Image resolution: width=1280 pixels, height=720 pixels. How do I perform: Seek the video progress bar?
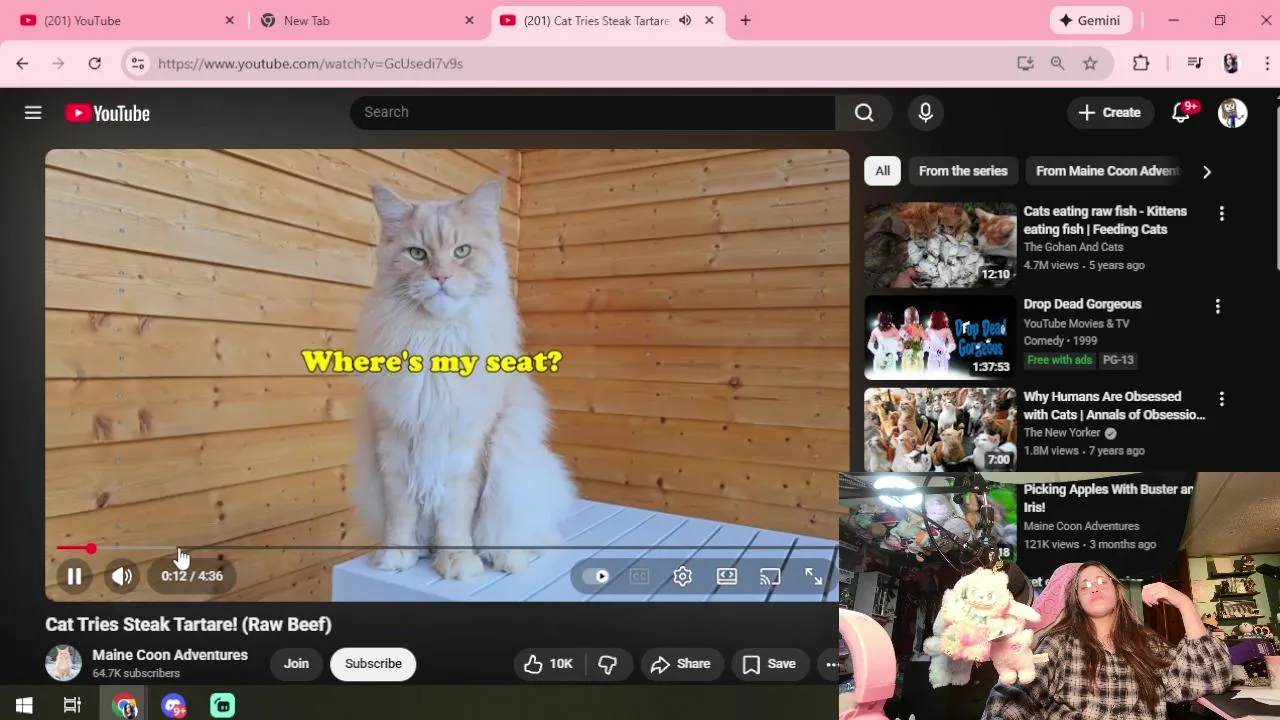446,548
